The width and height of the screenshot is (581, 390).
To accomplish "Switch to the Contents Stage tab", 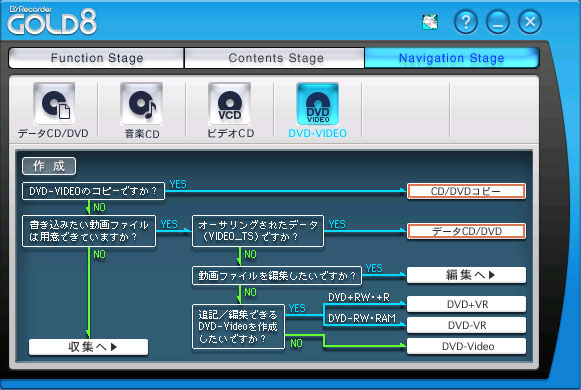I will 275,58.
